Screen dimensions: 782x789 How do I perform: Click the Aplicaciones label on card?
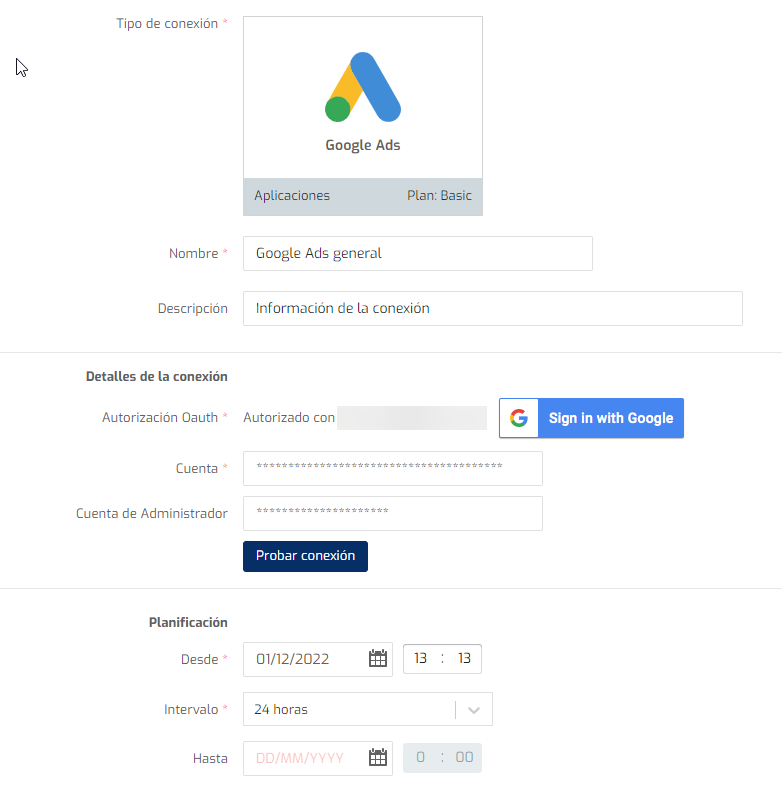coord(292,196)
